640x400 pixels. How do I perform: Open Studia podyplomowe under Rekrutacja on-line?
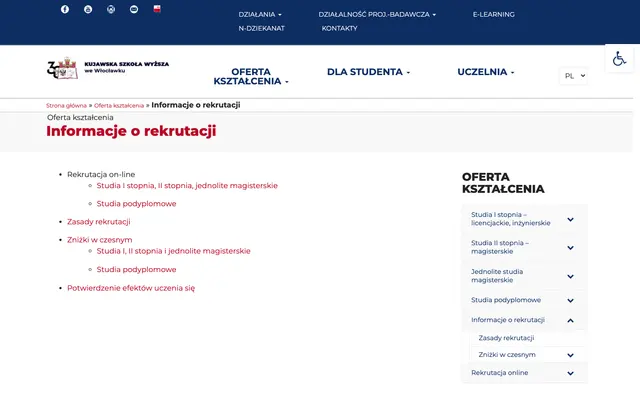click(x=136, y=204)
